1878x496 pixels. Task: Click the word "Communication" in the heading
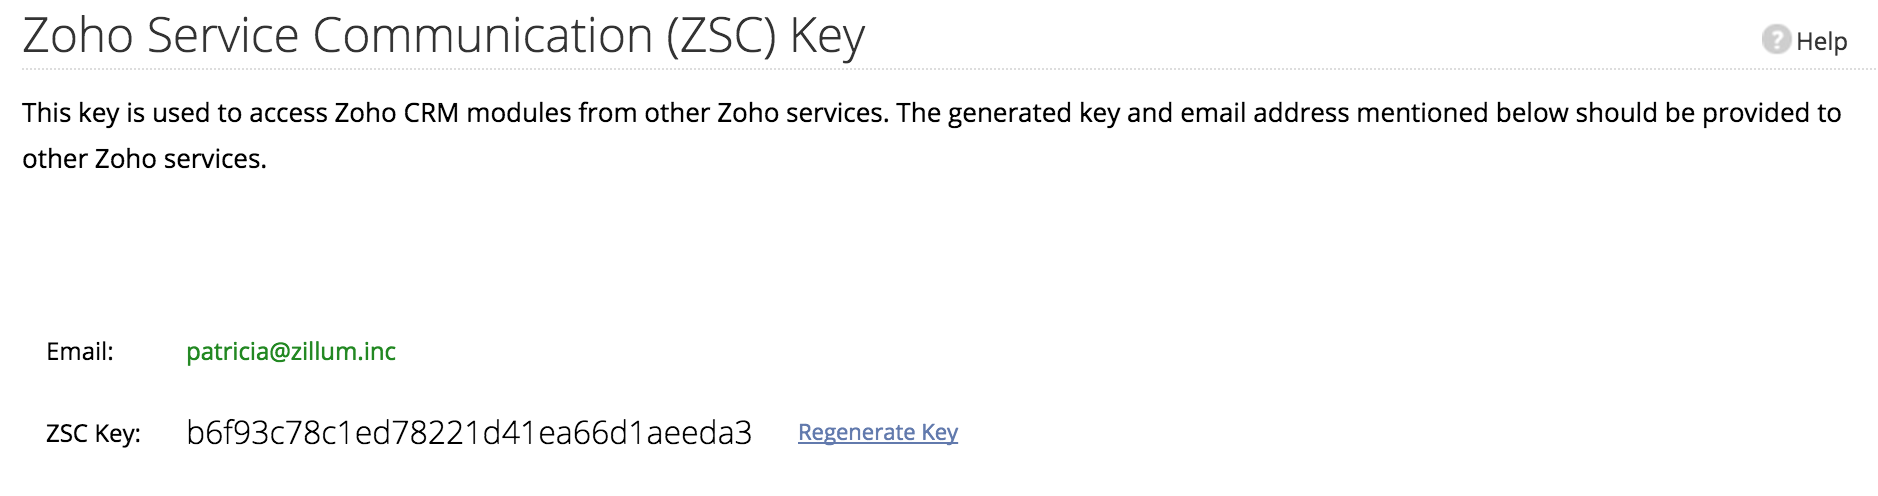click(x=482, y=36)
